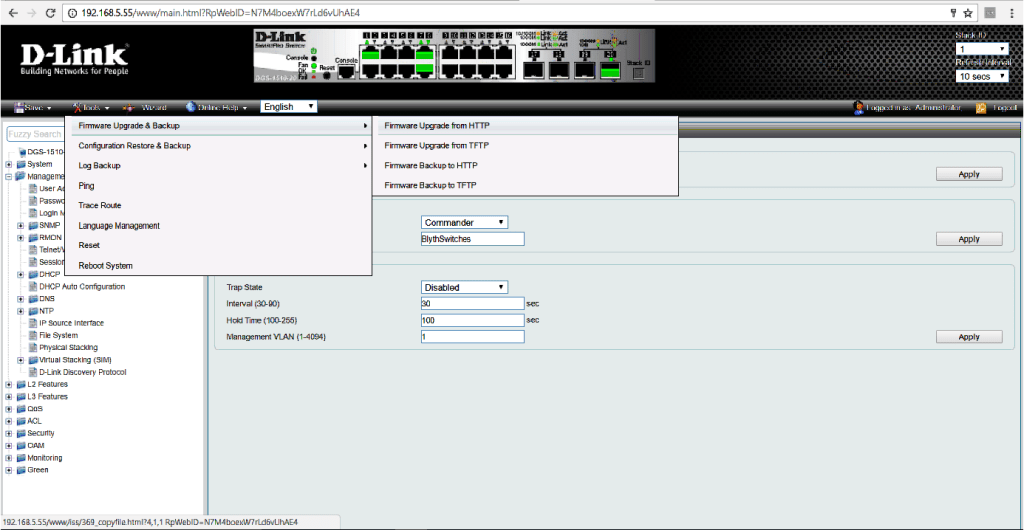Open the Refresh Interval dropdown
The height and width of the screenshot is (530, 1024).
pos(982,76)
